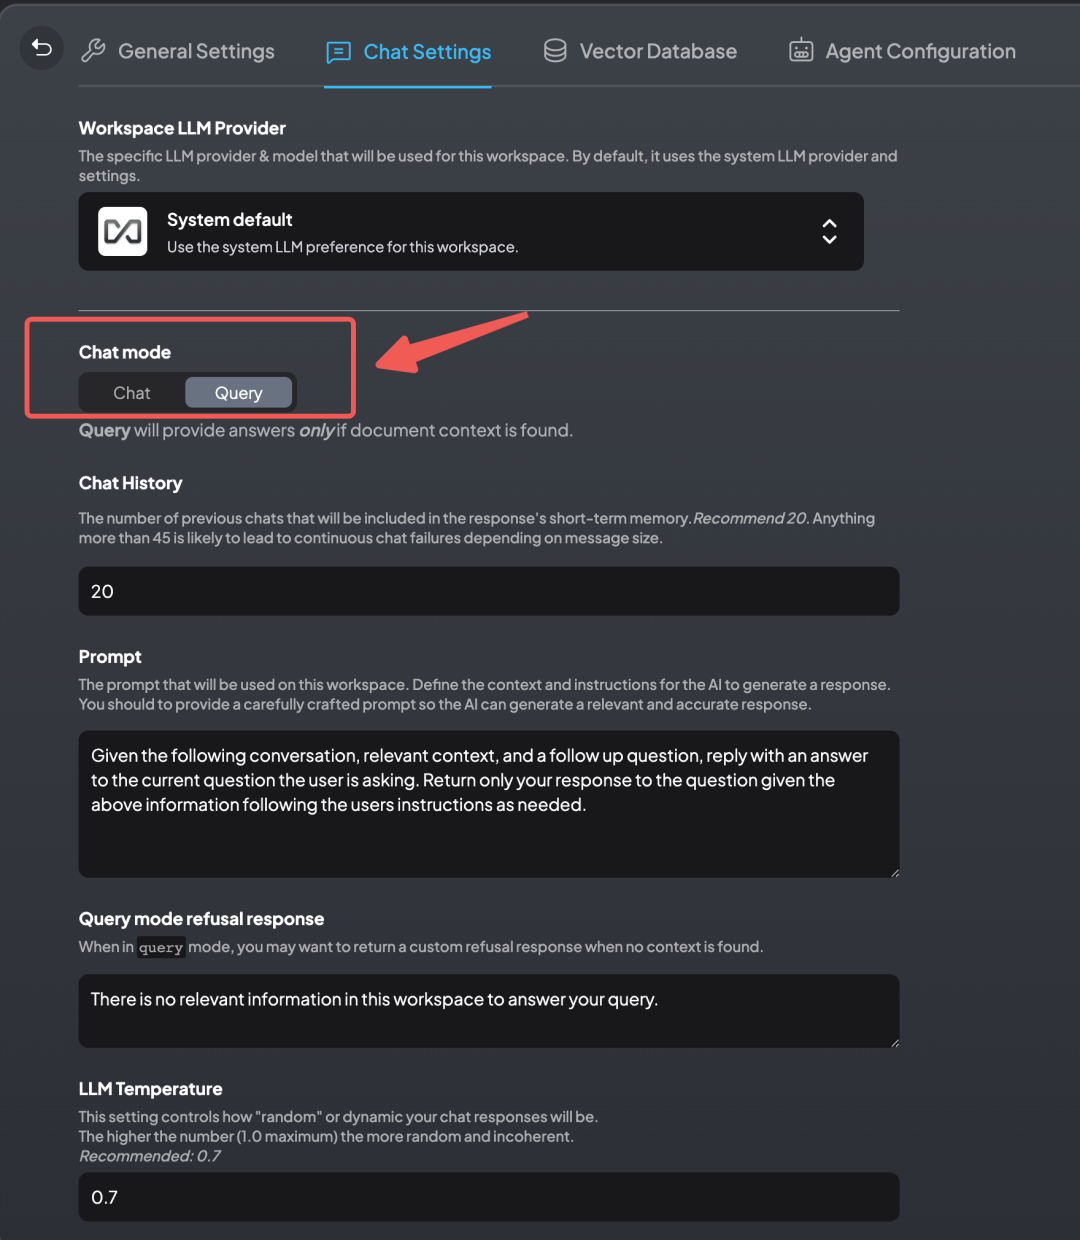This screenshot has width=1080, height=1240.
Task: Click the Prompt textarea resize handle
Action: click(x=894, y=872)
